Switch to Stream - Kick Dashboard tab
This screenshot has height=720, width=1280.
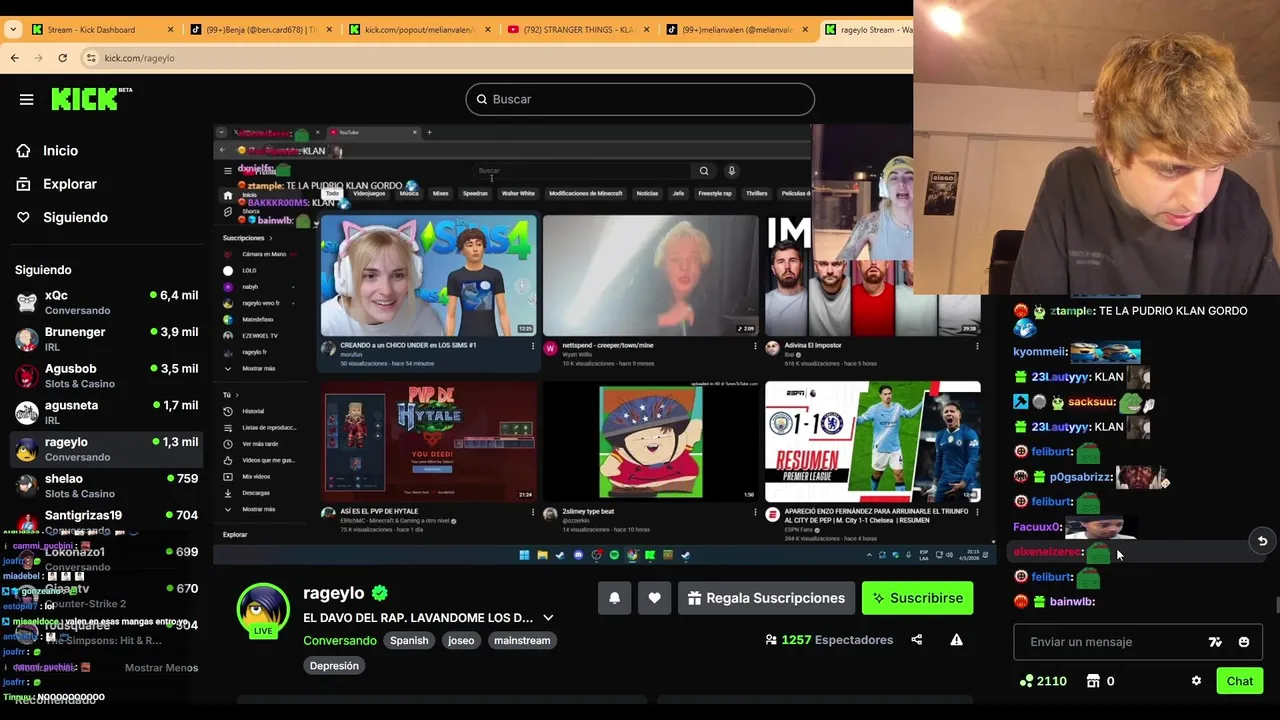pyautogui.click(x=102, y=30)
